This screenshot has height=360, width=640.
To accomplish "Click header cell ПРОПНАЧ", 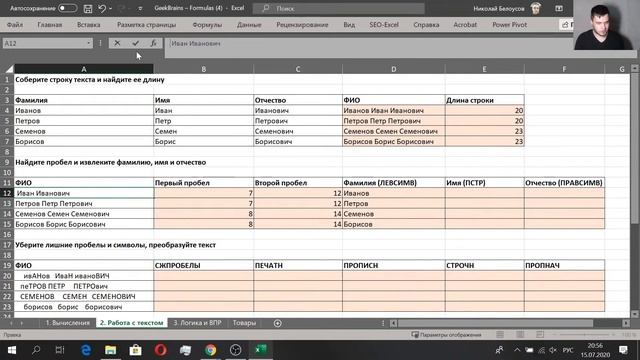I will point(564,266).
